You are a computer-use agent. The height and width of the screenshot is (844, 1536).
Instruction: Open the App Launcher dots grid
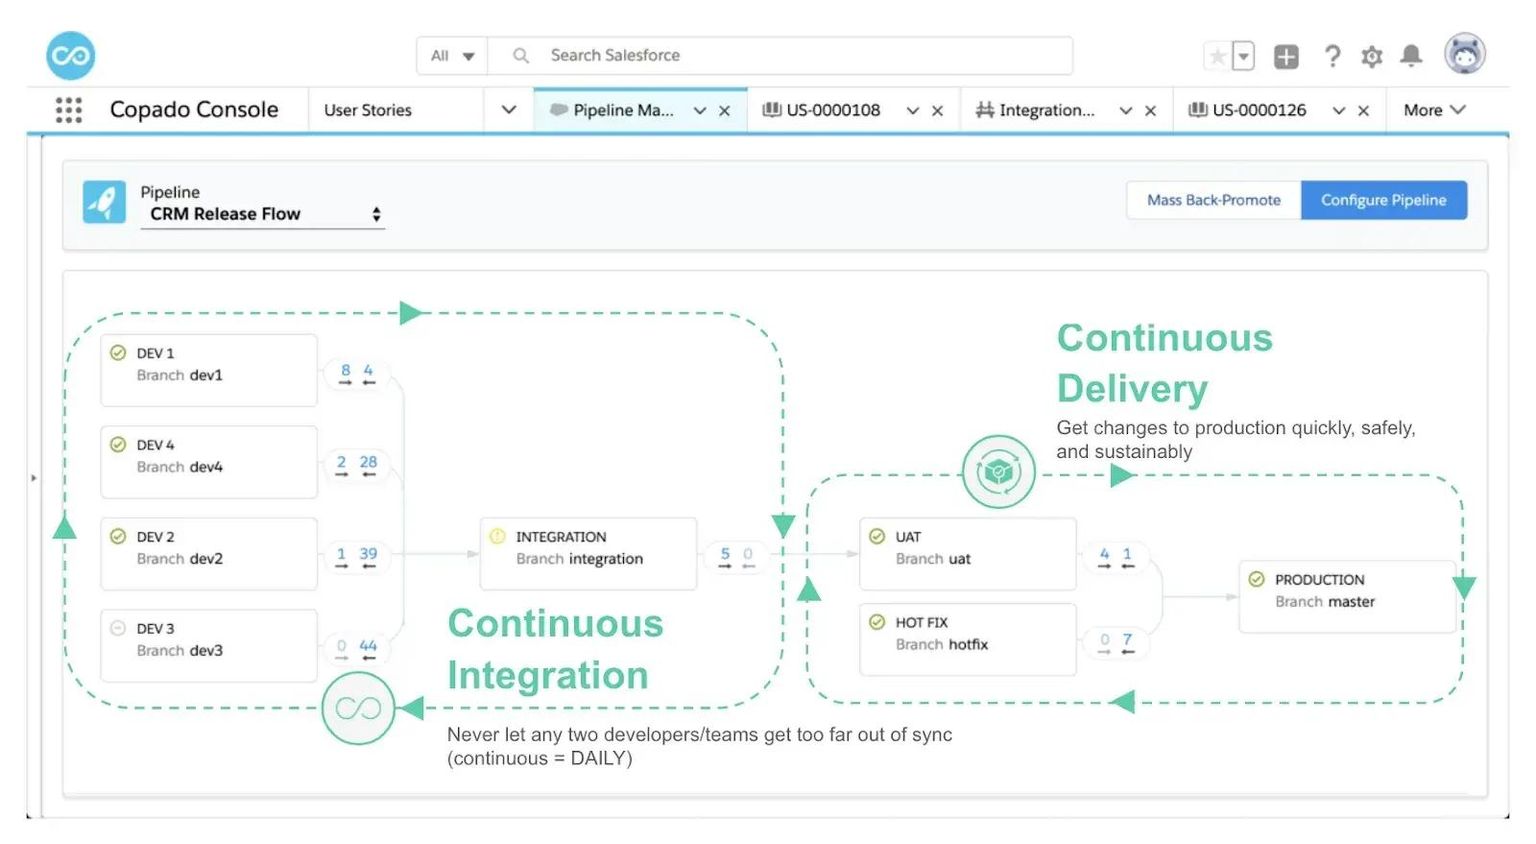tap(69, 110)
